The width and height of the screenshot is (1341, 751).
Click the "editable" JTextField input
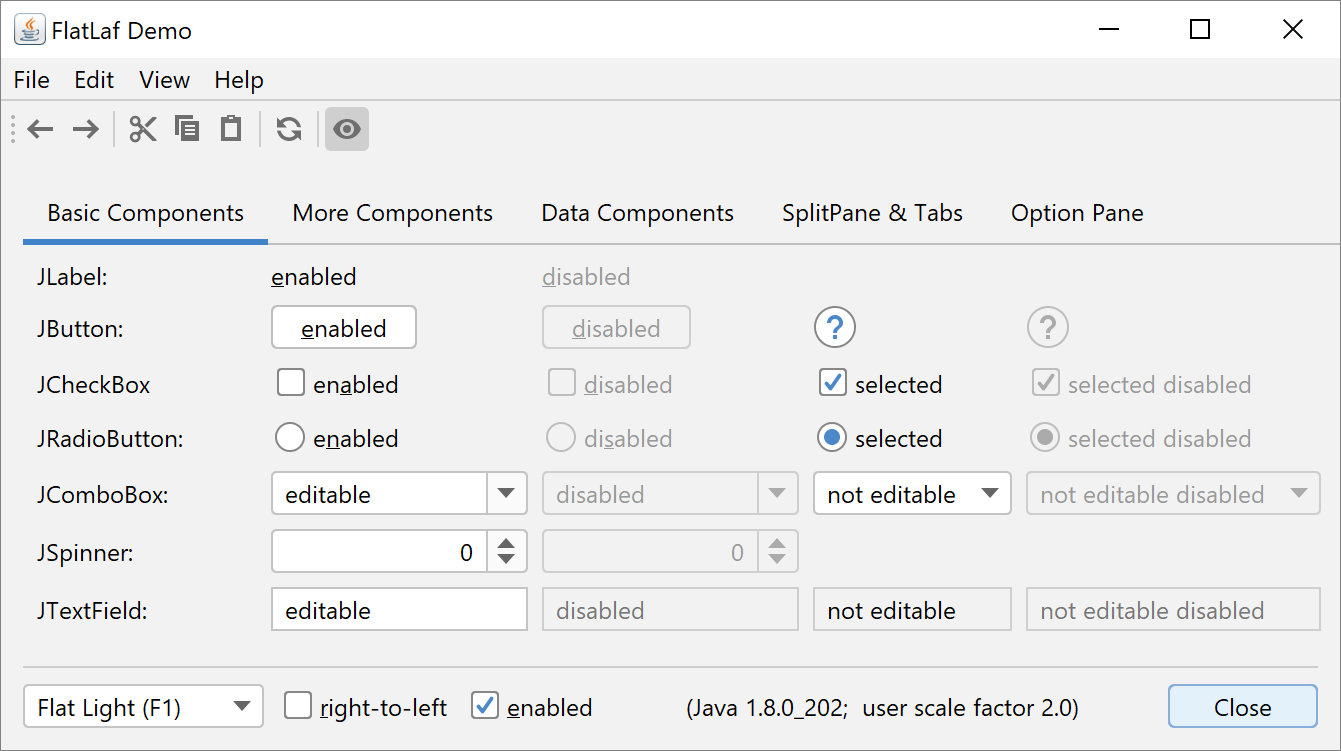[398, 610]
